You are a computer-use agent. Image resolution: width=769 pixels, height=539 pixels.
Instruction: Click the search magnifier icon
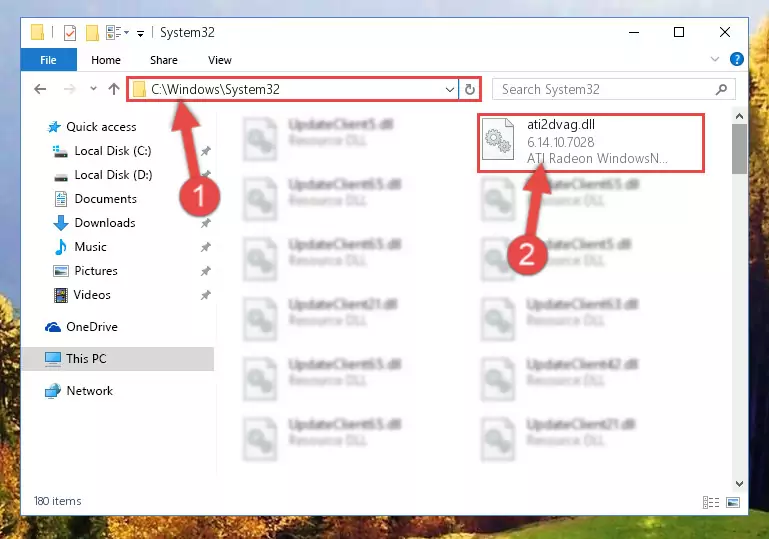tap(721, 89)
